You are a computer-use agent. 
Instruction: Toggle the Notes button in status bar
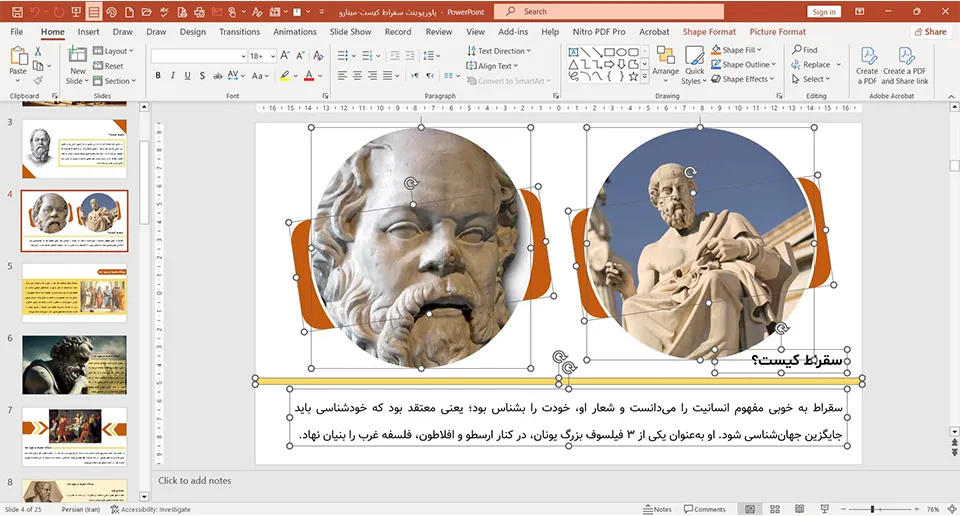658,509
